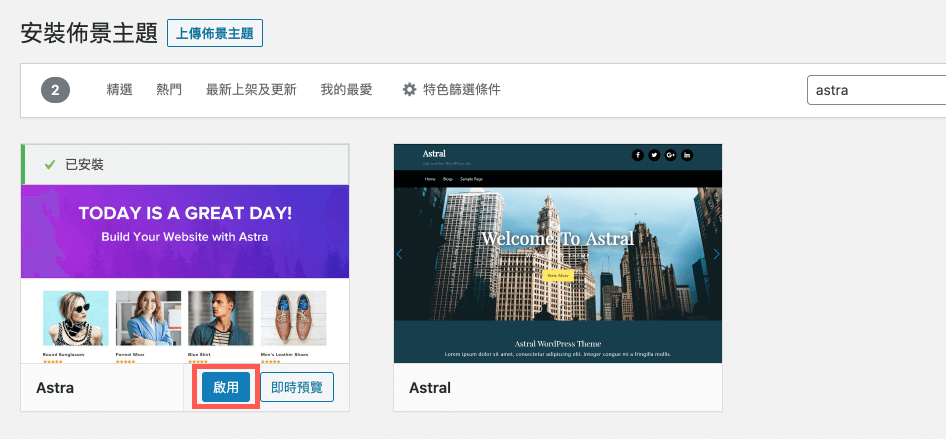Open 即時預覽 live preview for Astra
The image size is (946, 439).
(x=297, y=387)
